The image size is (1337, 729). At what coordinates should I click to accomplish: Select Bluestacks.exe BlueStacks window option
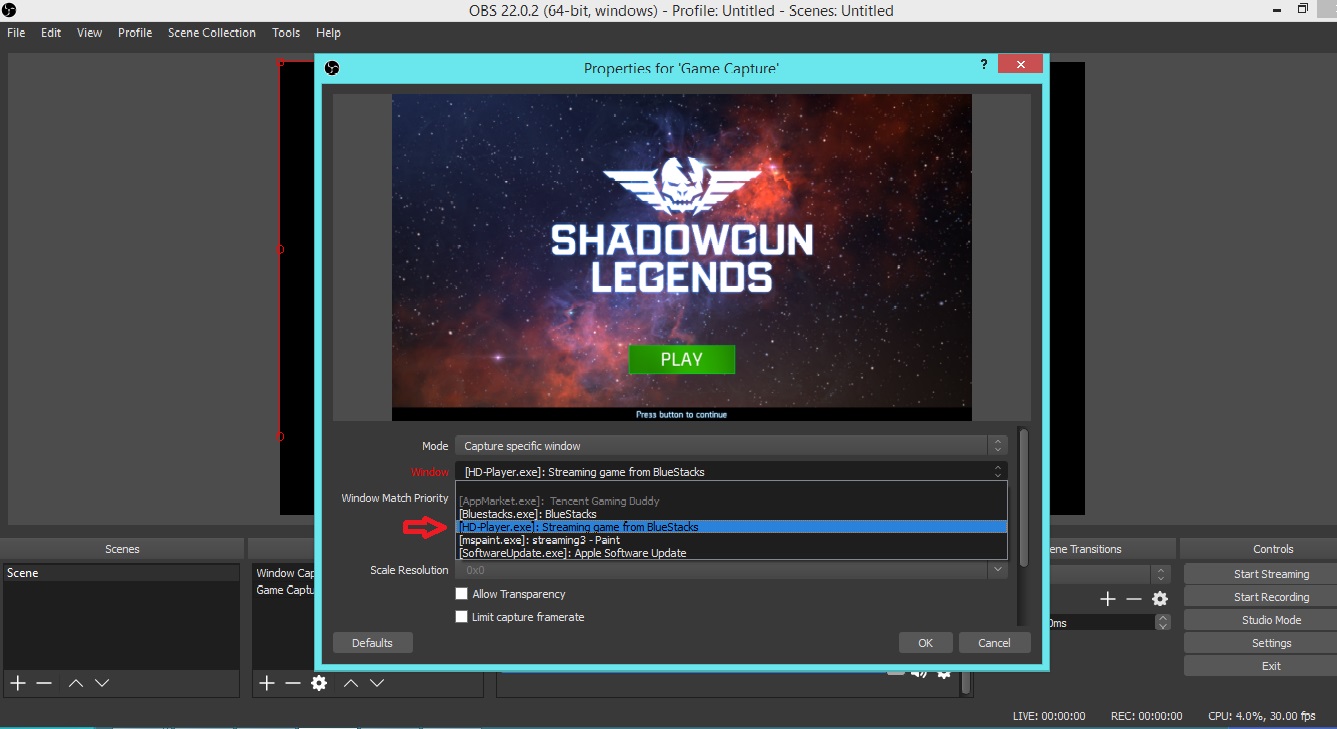(730, 514)
